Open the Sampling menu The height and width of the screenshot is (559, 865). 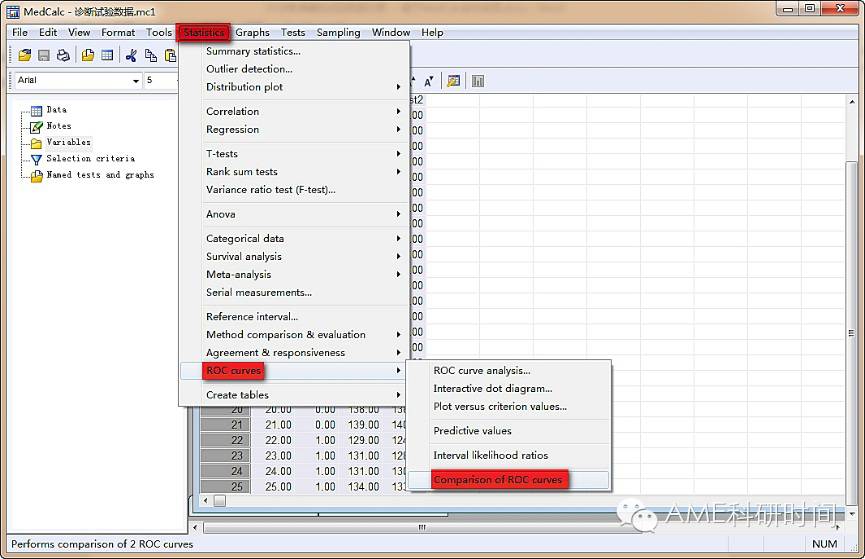pyautogui.click(x=338, y=33)
